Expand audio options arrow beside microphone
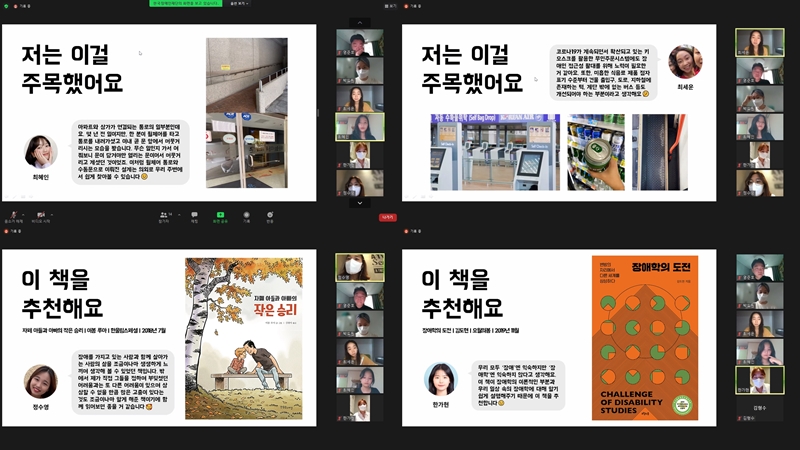The image size is (800, 450). (x=23, y=214)
